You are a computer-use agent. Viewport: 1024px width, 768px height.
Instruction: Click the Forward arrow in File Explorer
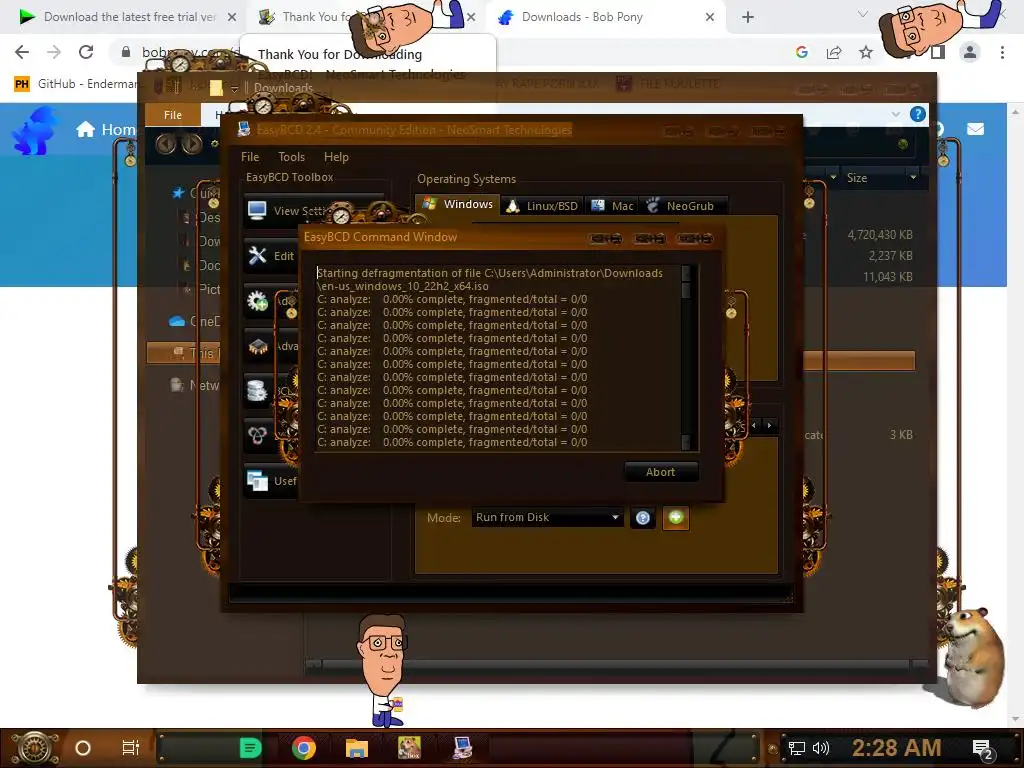click(x=191, y=143)
